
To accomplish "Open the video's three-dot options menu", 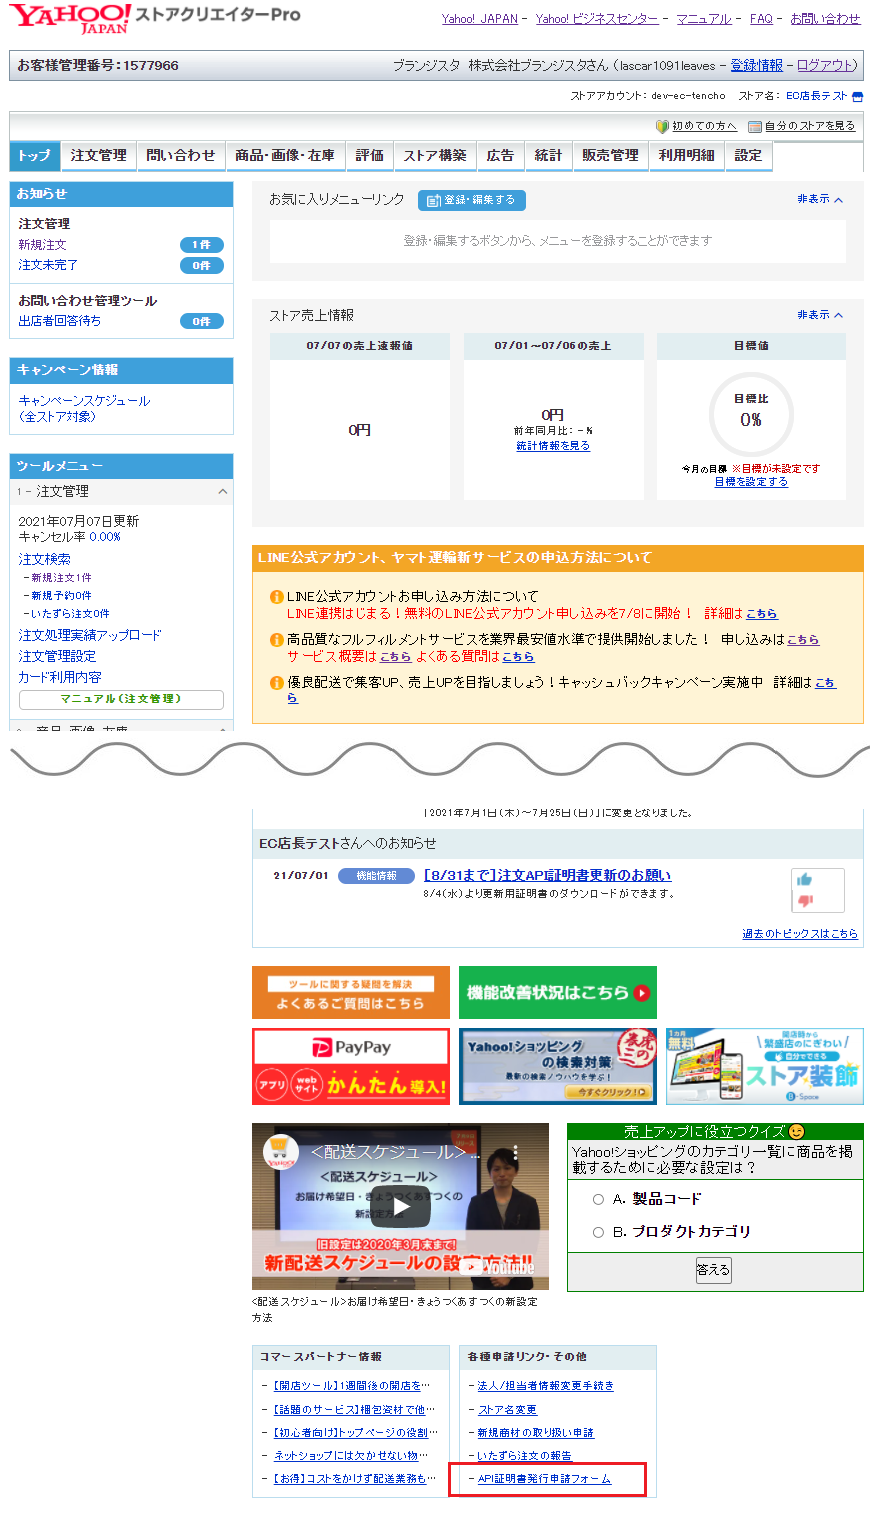I will coord(516,1153).
